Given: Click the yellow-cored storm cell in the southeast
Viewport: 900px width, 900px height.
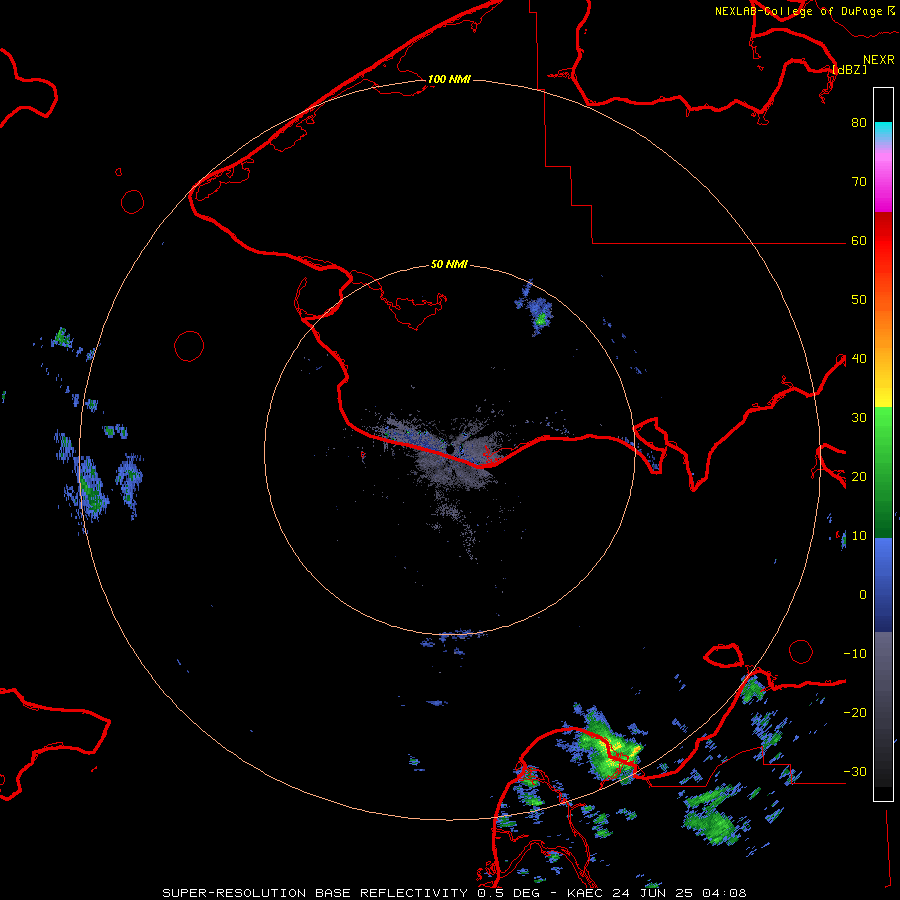Looking at the screenshot, I should coord(610,745).
